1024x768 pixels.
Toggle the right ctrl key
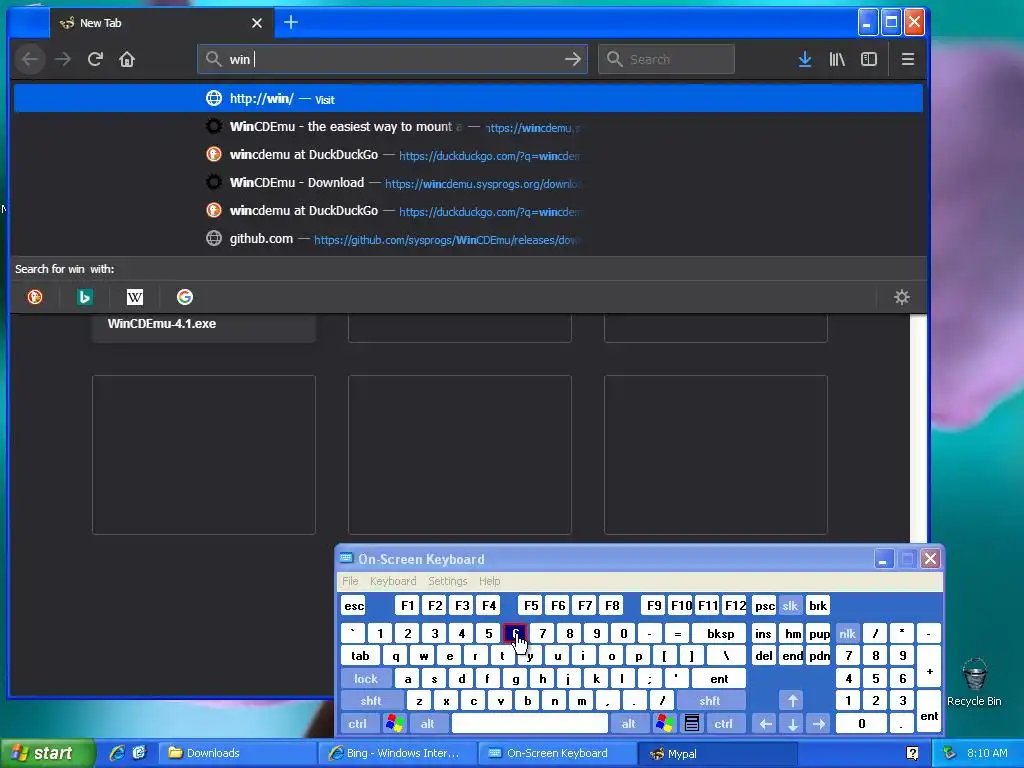click(x=723, y=724)
